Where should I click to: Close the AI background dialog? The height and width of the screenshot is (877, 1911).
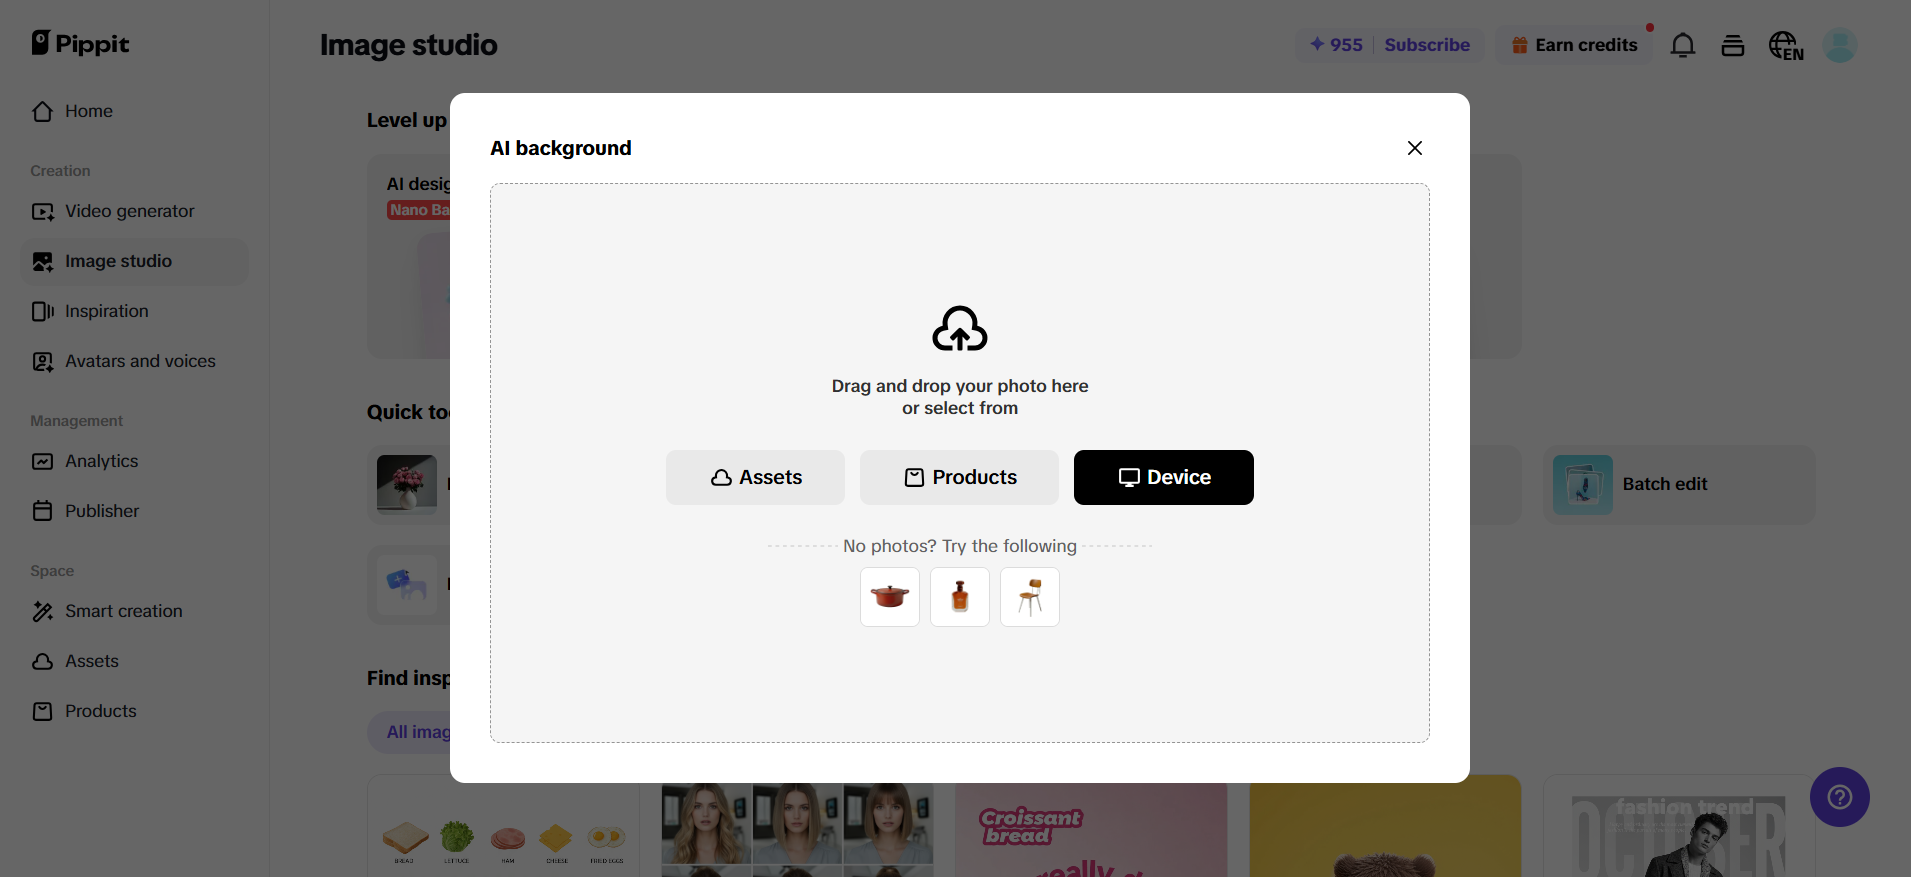[1414, 148]
